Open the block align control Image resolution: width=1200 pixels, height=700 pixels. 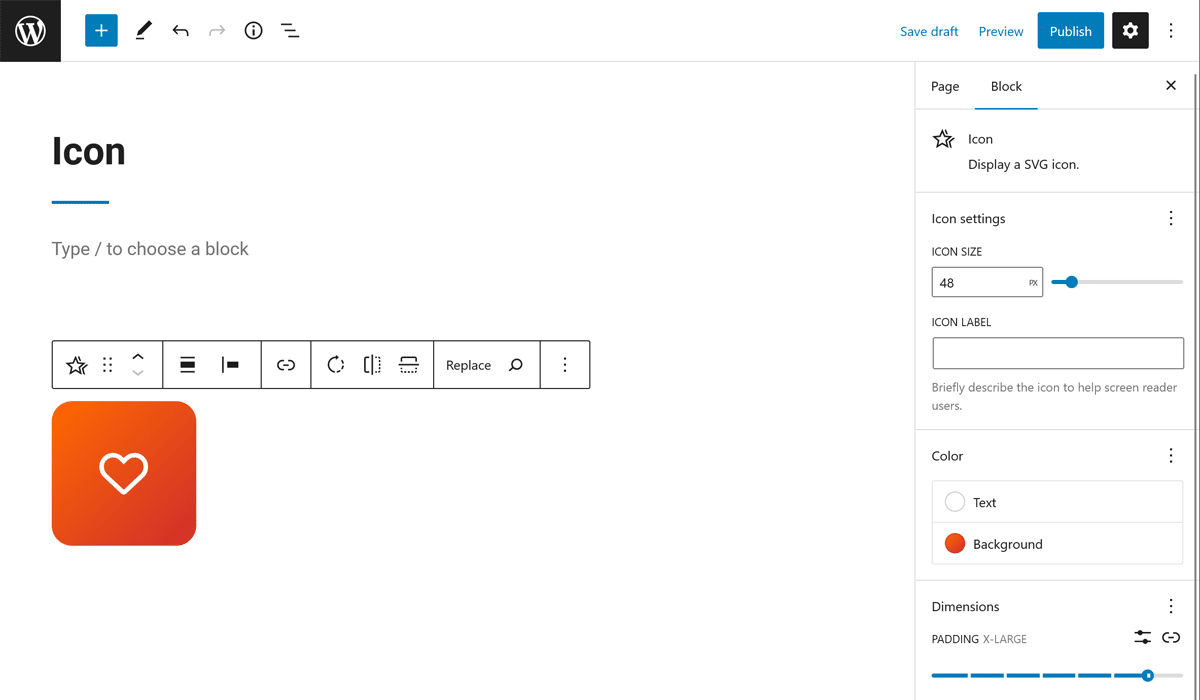(x=187, y=365)
